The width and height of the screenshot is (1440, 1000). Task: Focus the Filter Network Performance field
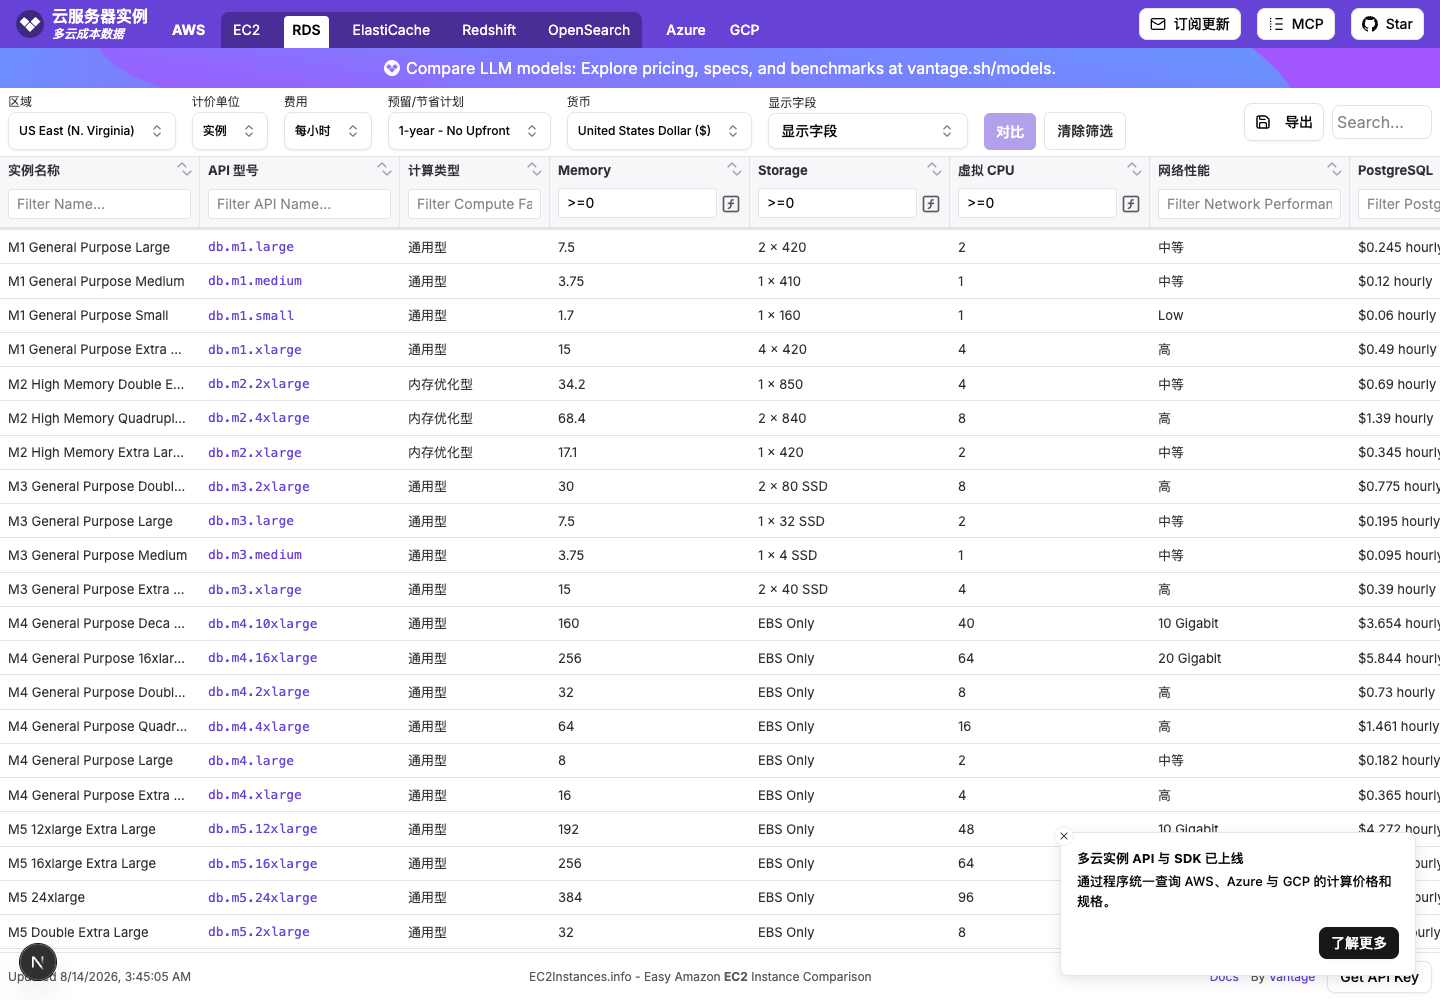[1250, 204]
